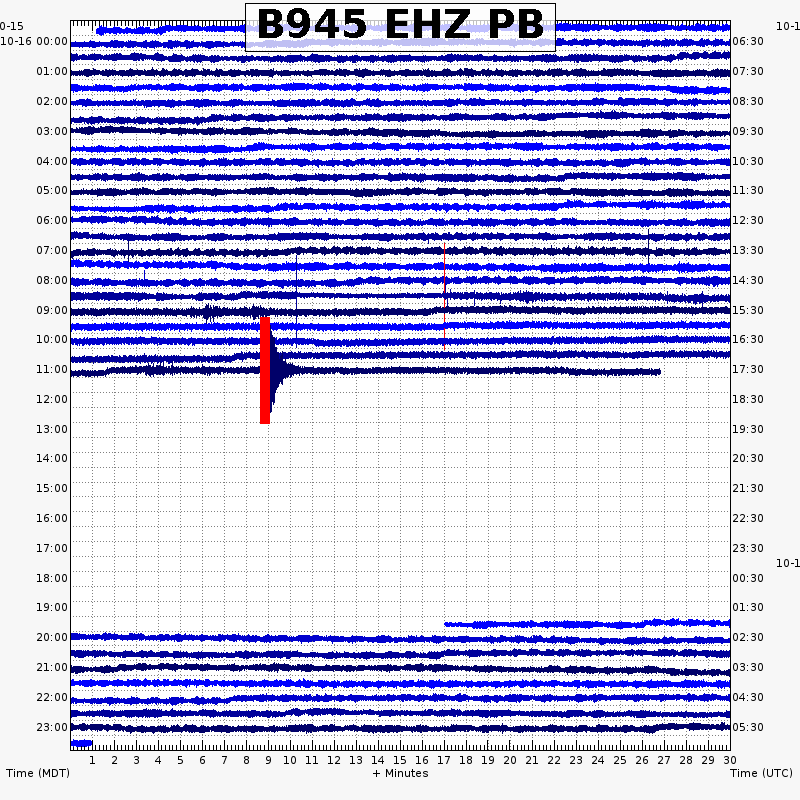Click the "12:30" UTC time label

click(x=748, y=220)
